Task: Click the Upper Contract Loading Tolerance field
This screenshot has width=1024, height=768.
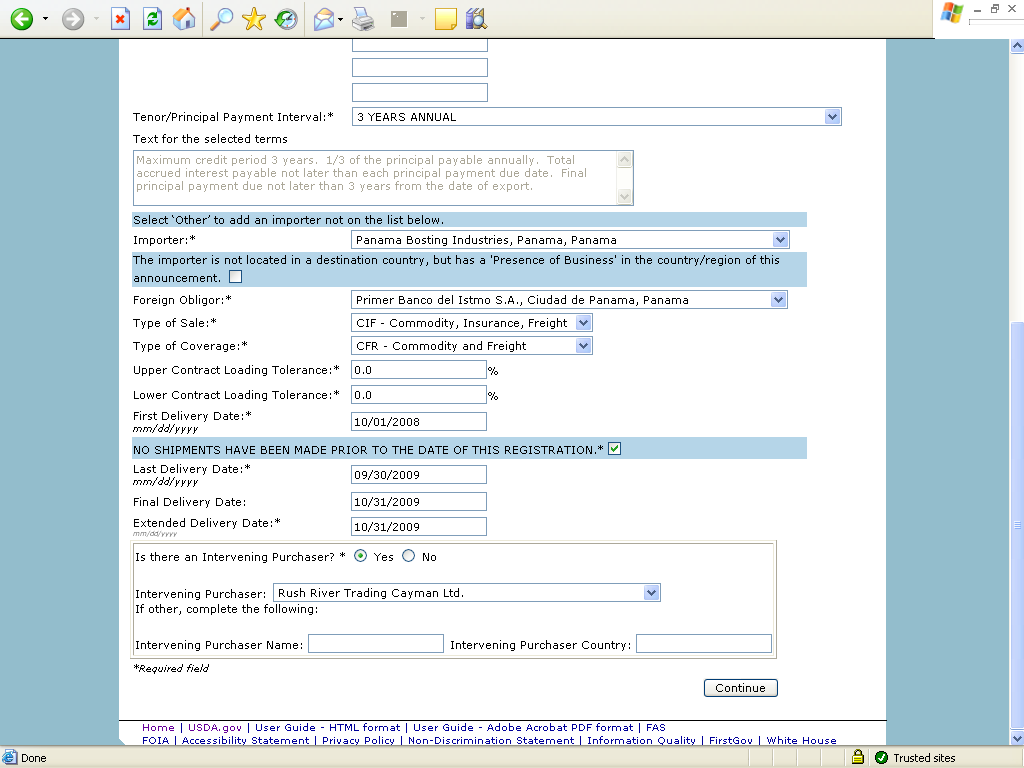Action: point(419,370)
